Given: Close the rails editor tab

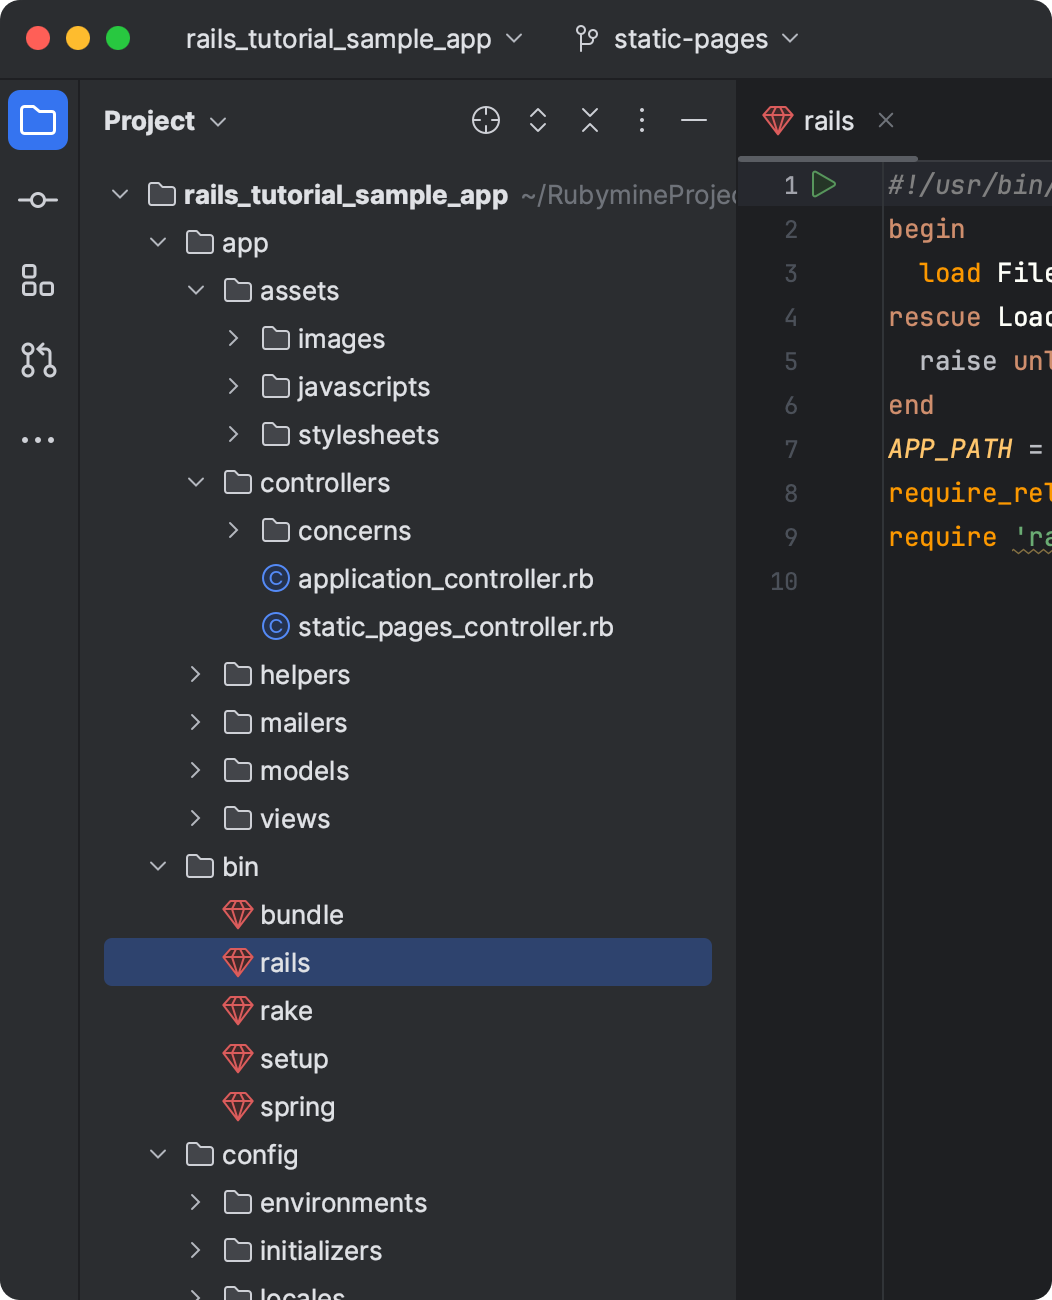Looking at the screenshot, I should pyautogui.click(x=886, y=121).
